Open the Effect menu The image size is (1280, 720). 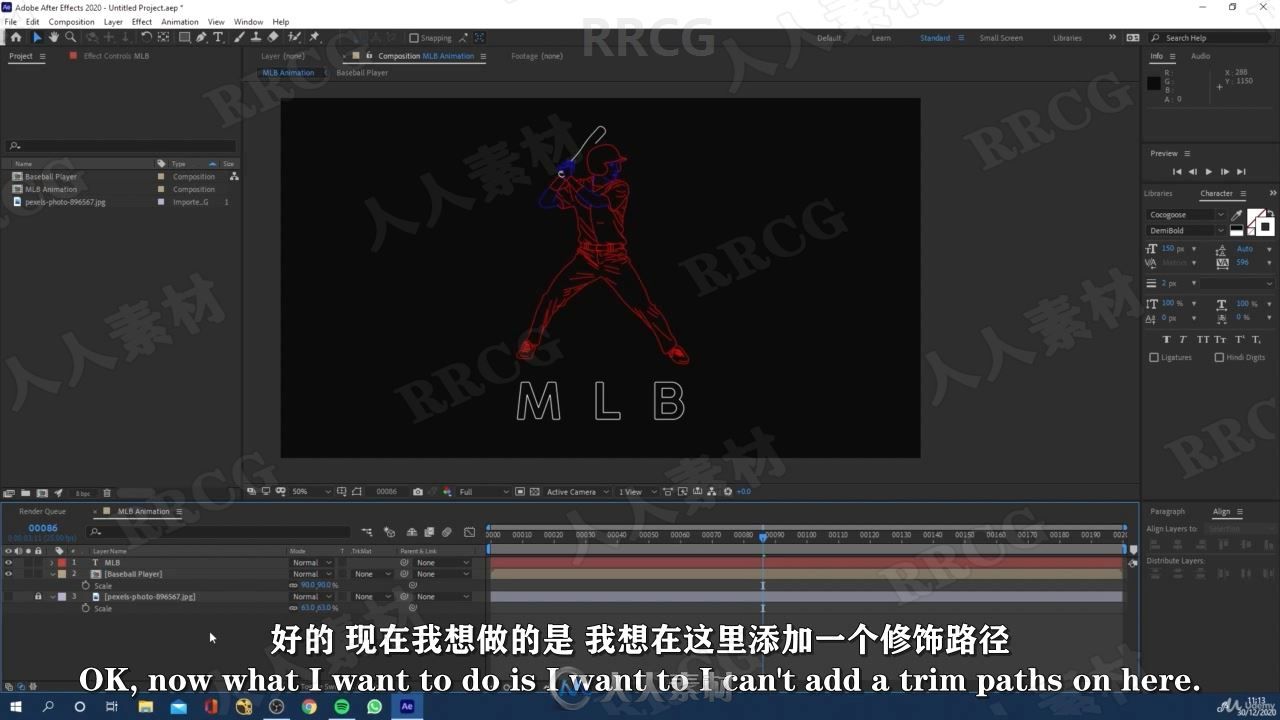click(x=142, y=22)
